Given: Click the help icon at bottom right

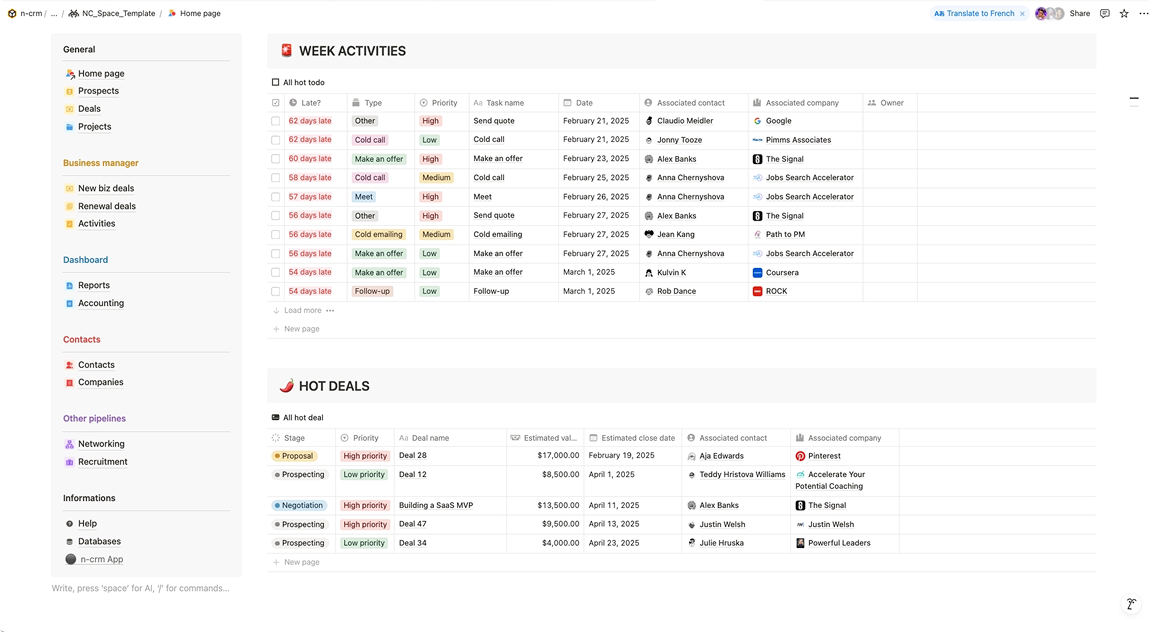Looking at the screenshot, I should (x=1131, y=604).
